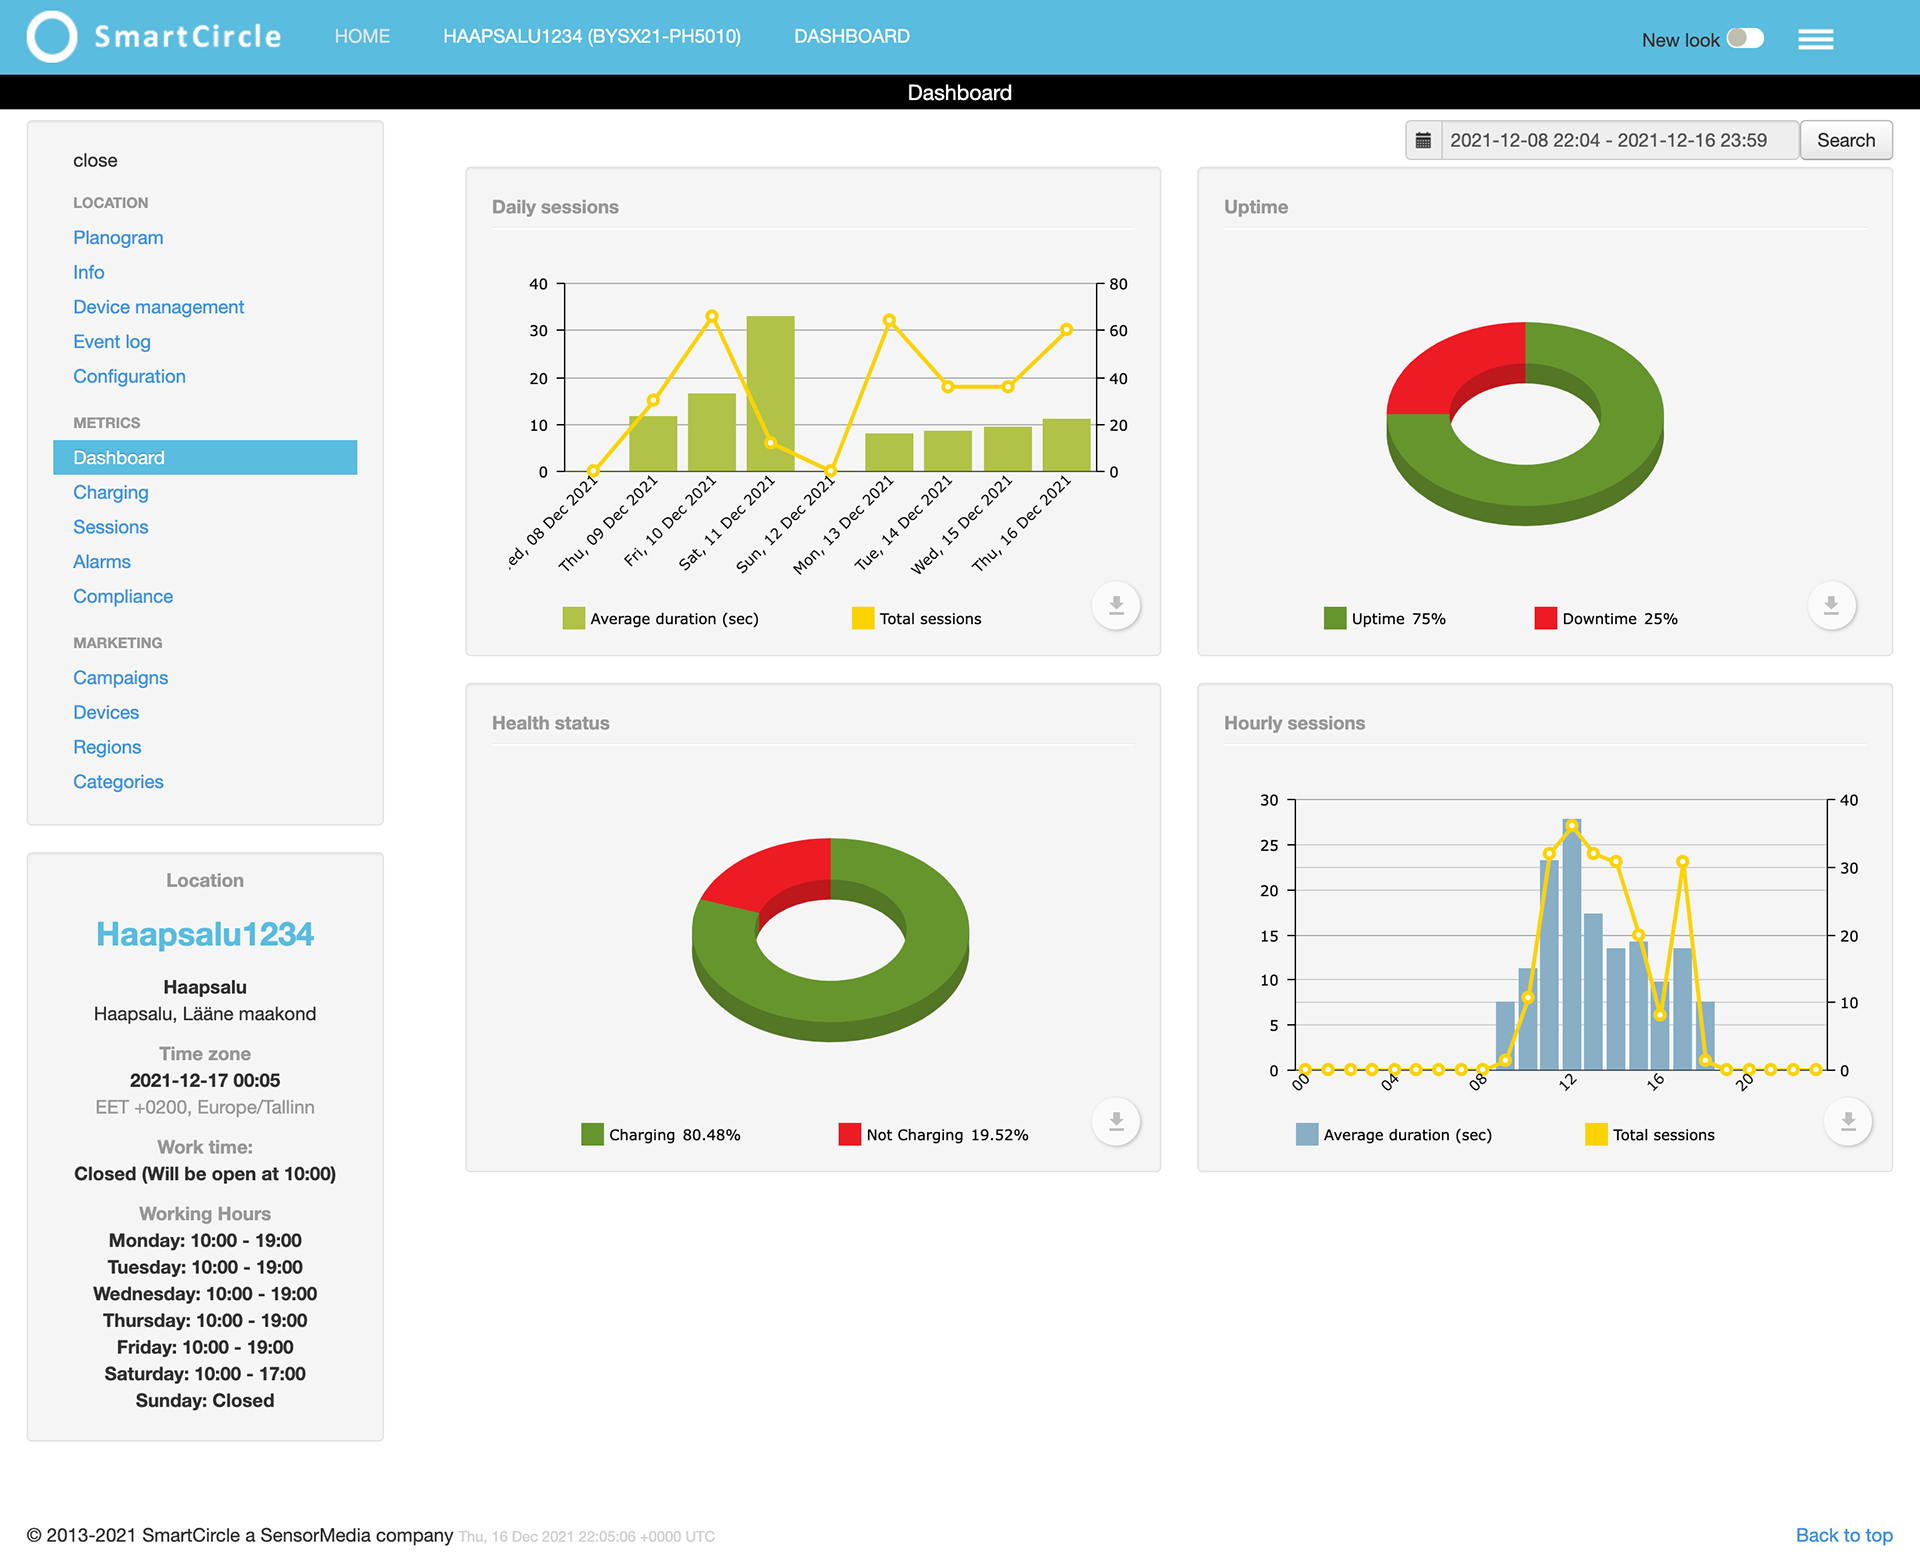Collapse sidebar with close link
Image resolution: width=1920 pixels, height=1563 pixels.
(x=95, y=161)
